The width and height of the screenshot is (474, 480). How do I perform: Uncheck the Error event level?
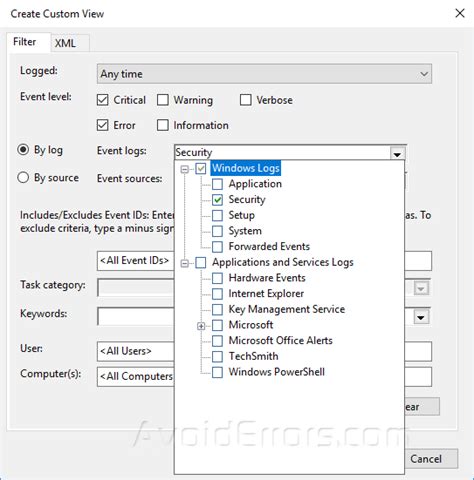click(x=103, y=125)
